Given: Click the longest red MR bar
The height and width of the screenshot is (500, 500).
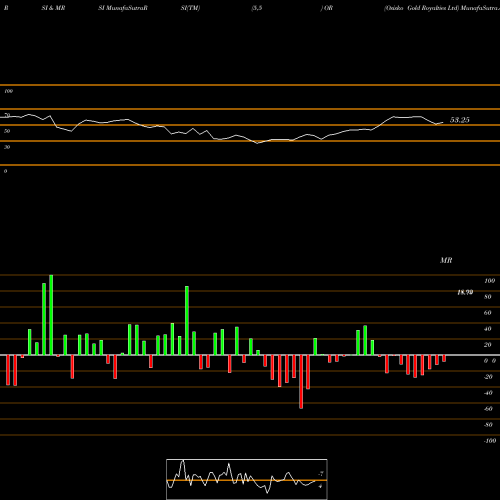Looking at the screenshot, I should [x=301, y=382].
